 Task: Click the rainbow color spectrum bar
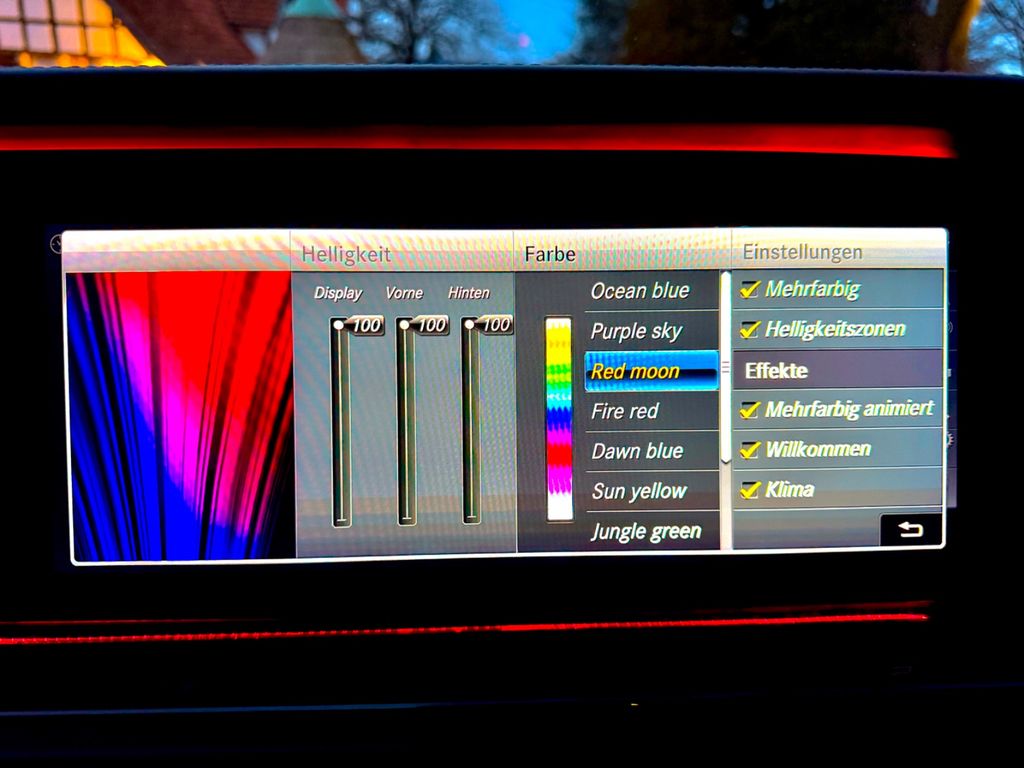pos(559,418)
